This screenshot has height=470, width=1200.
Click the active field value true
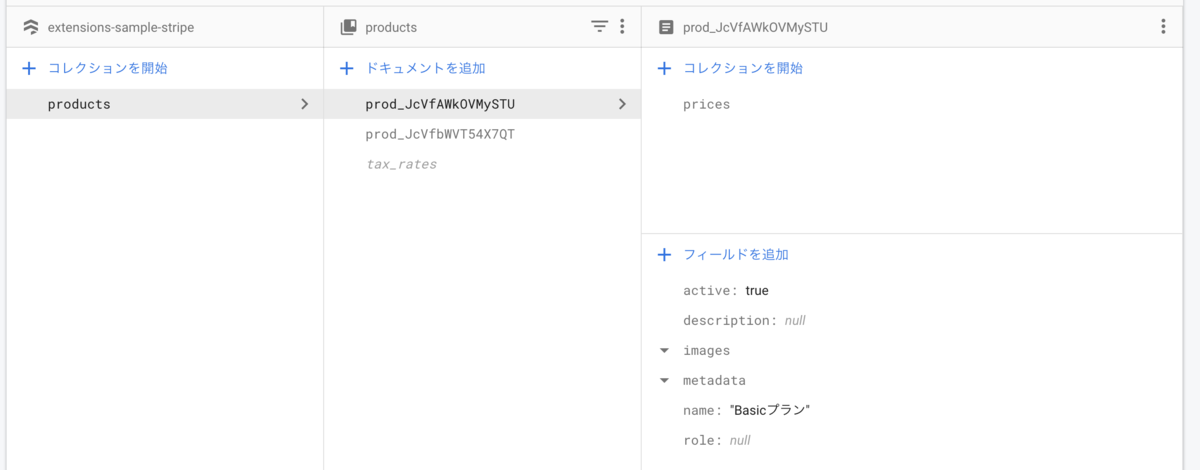[x=757, y=291]
